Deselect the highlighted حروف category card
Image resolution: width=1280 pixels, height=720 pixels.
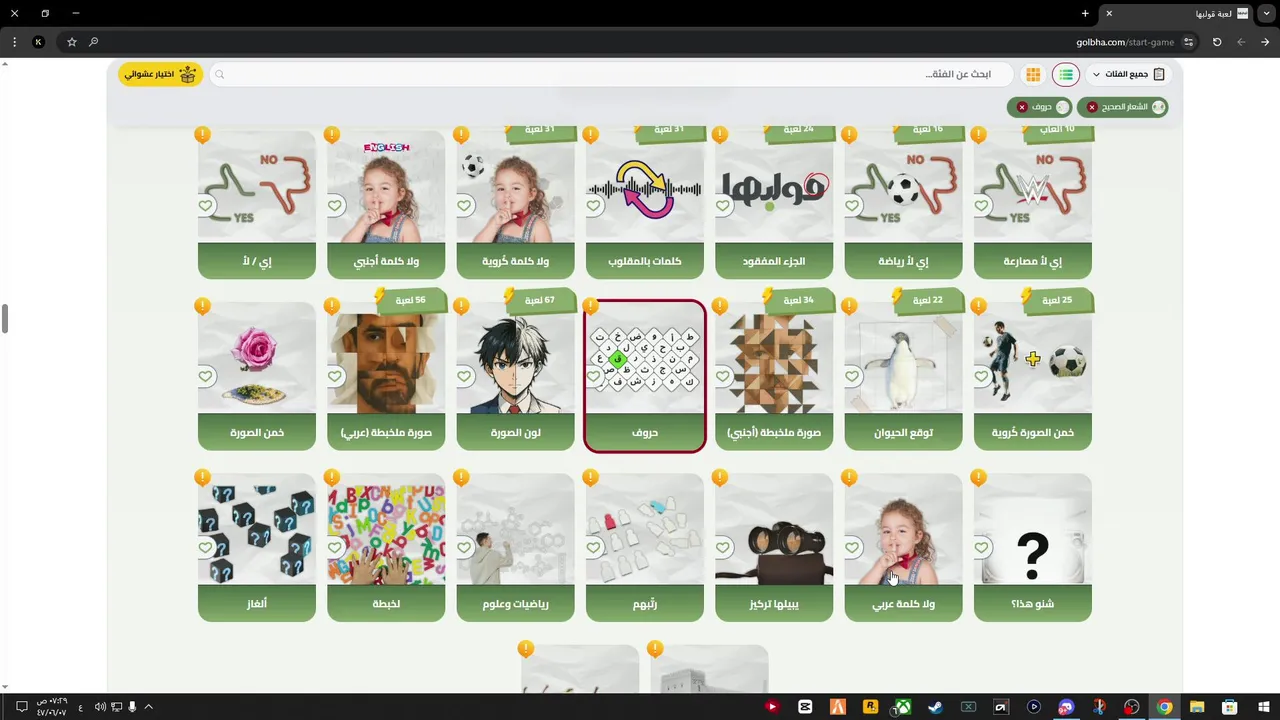[x=645, y=376]
